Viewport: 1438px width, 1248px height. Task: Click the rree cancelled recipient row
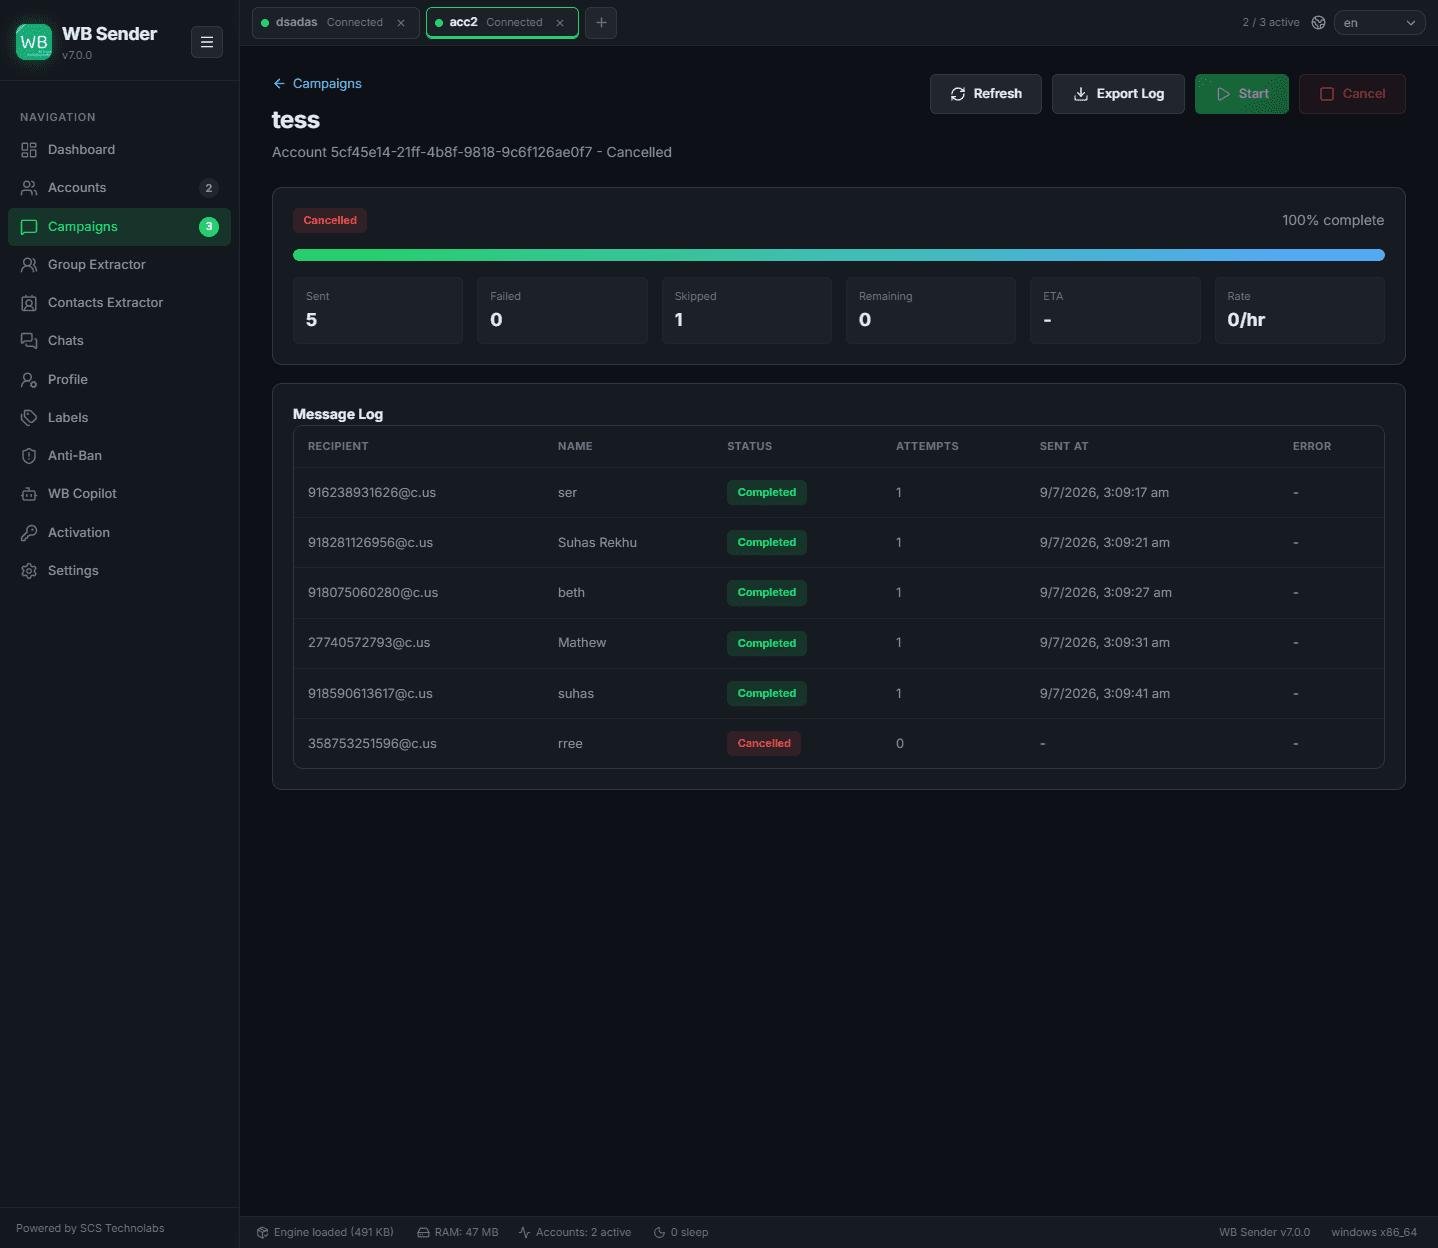click(x=838, y=744)
